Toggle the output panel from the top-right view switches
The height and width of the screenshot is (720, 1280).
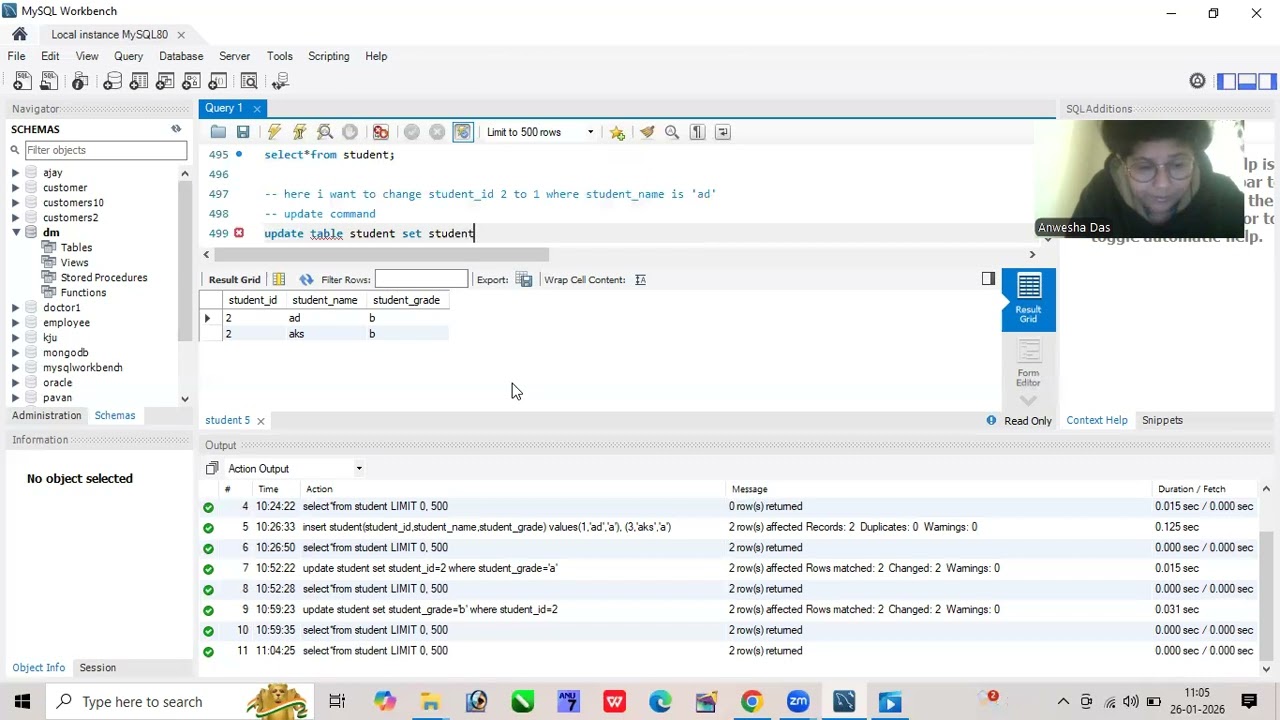(x=1247, y=82)
